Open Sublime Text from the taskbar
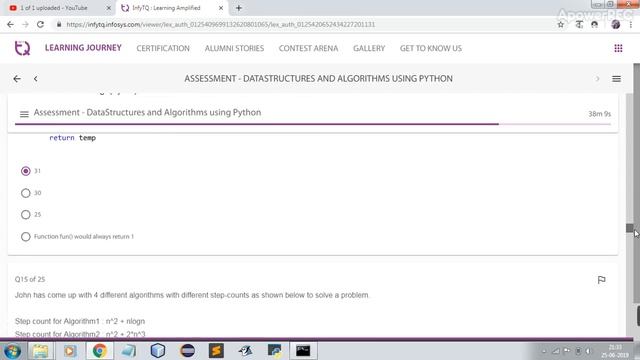The width and height of the screenshot is (640, 360). [x=216, y=351]
